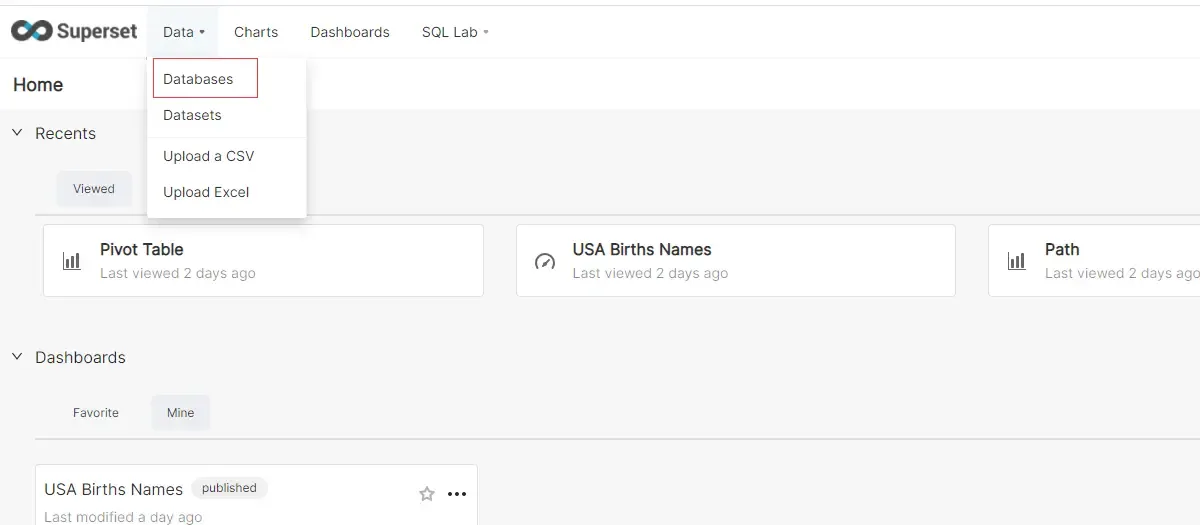Toggle the Data dropdown menu
Screen dimensions: 1200x525
[x=183, y=32]
